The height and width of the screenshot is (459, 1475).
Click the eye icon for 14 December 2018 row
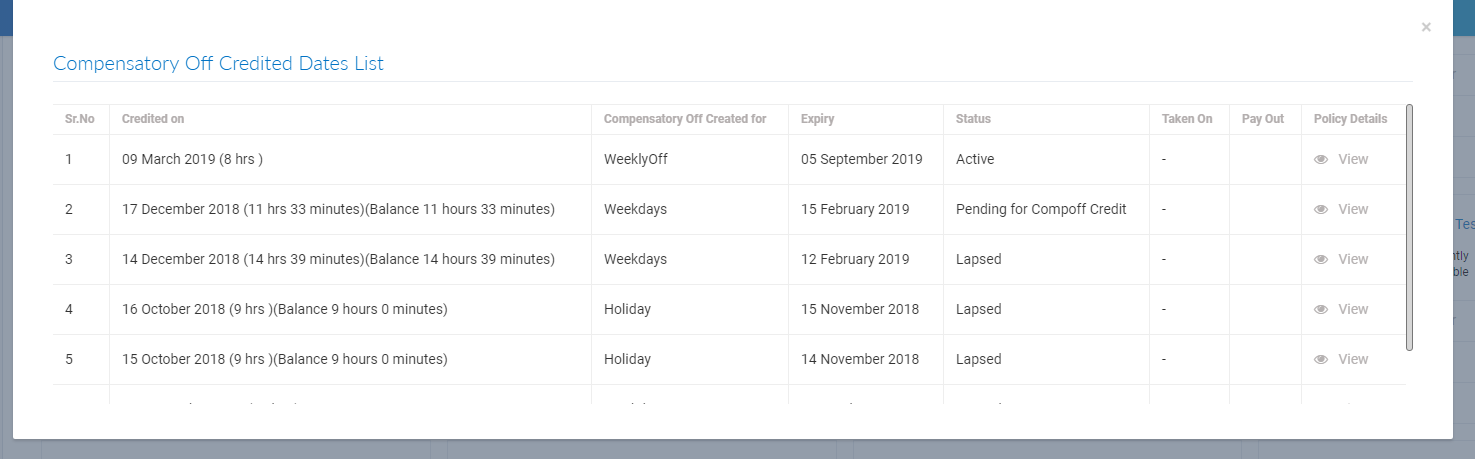point(1321,259)
